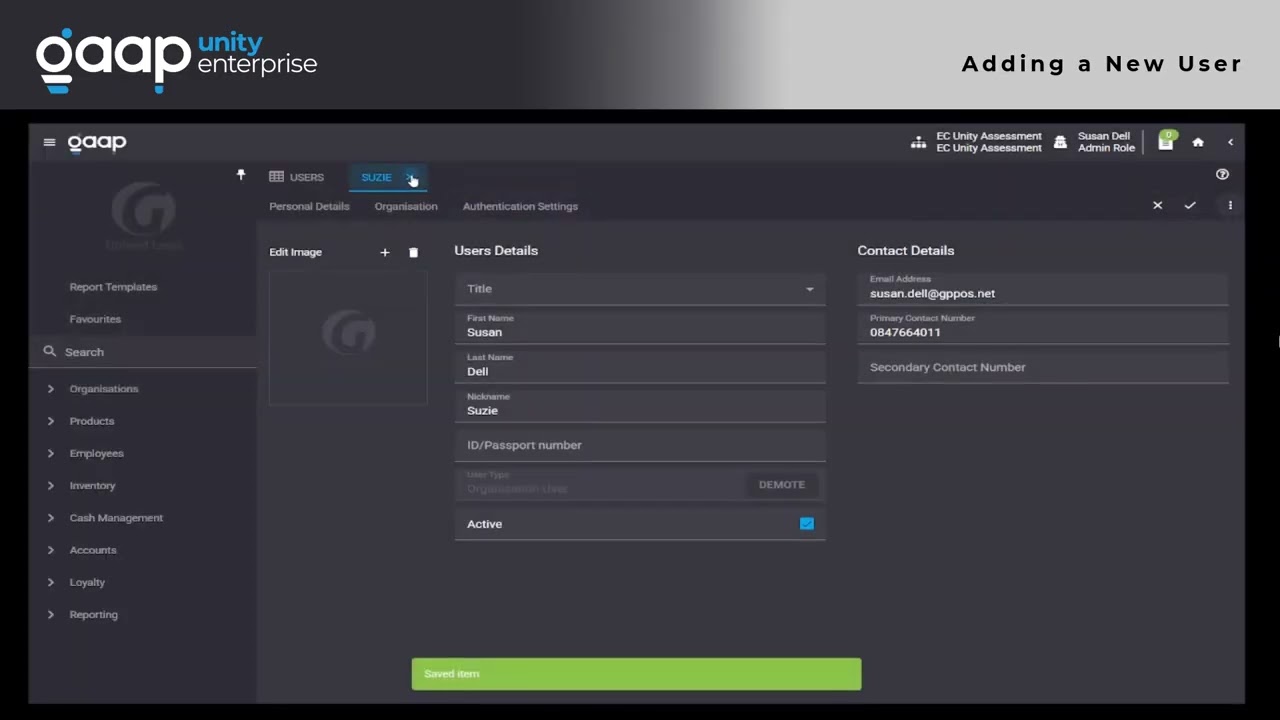Click the Search field in sidebar
Image resolution: width=1280 pixels, height=720 pixels.
143,352
